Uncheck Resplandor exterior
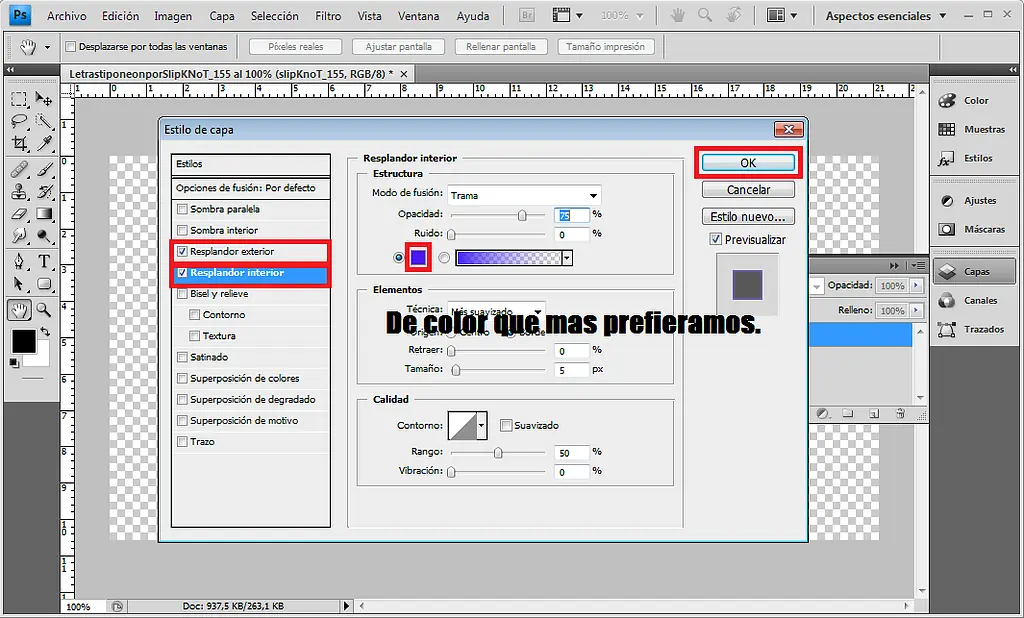 tap(182, 252)
